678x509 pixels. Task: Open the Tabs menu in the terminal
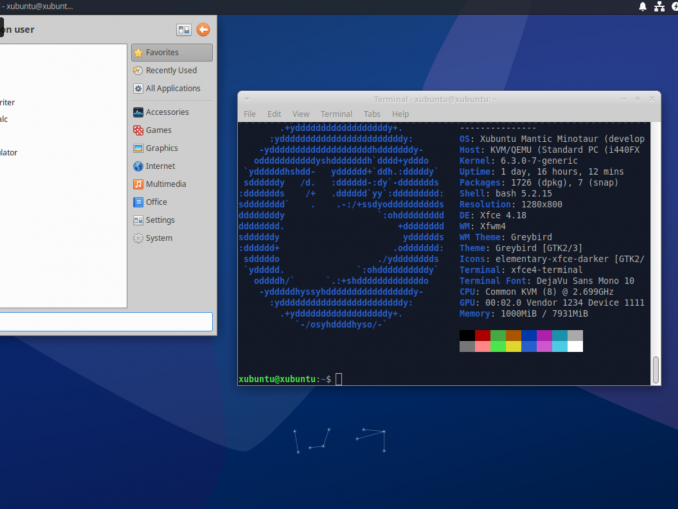372,114
